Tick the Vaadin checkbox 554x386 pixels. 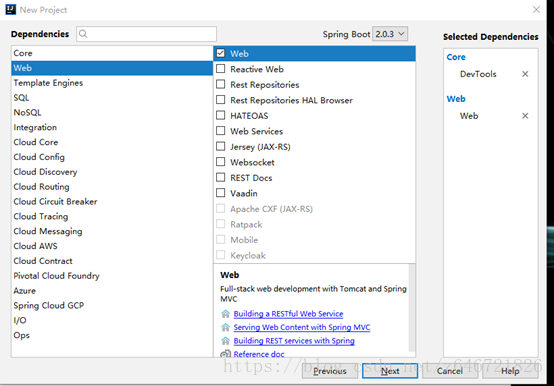pos(220,193)
